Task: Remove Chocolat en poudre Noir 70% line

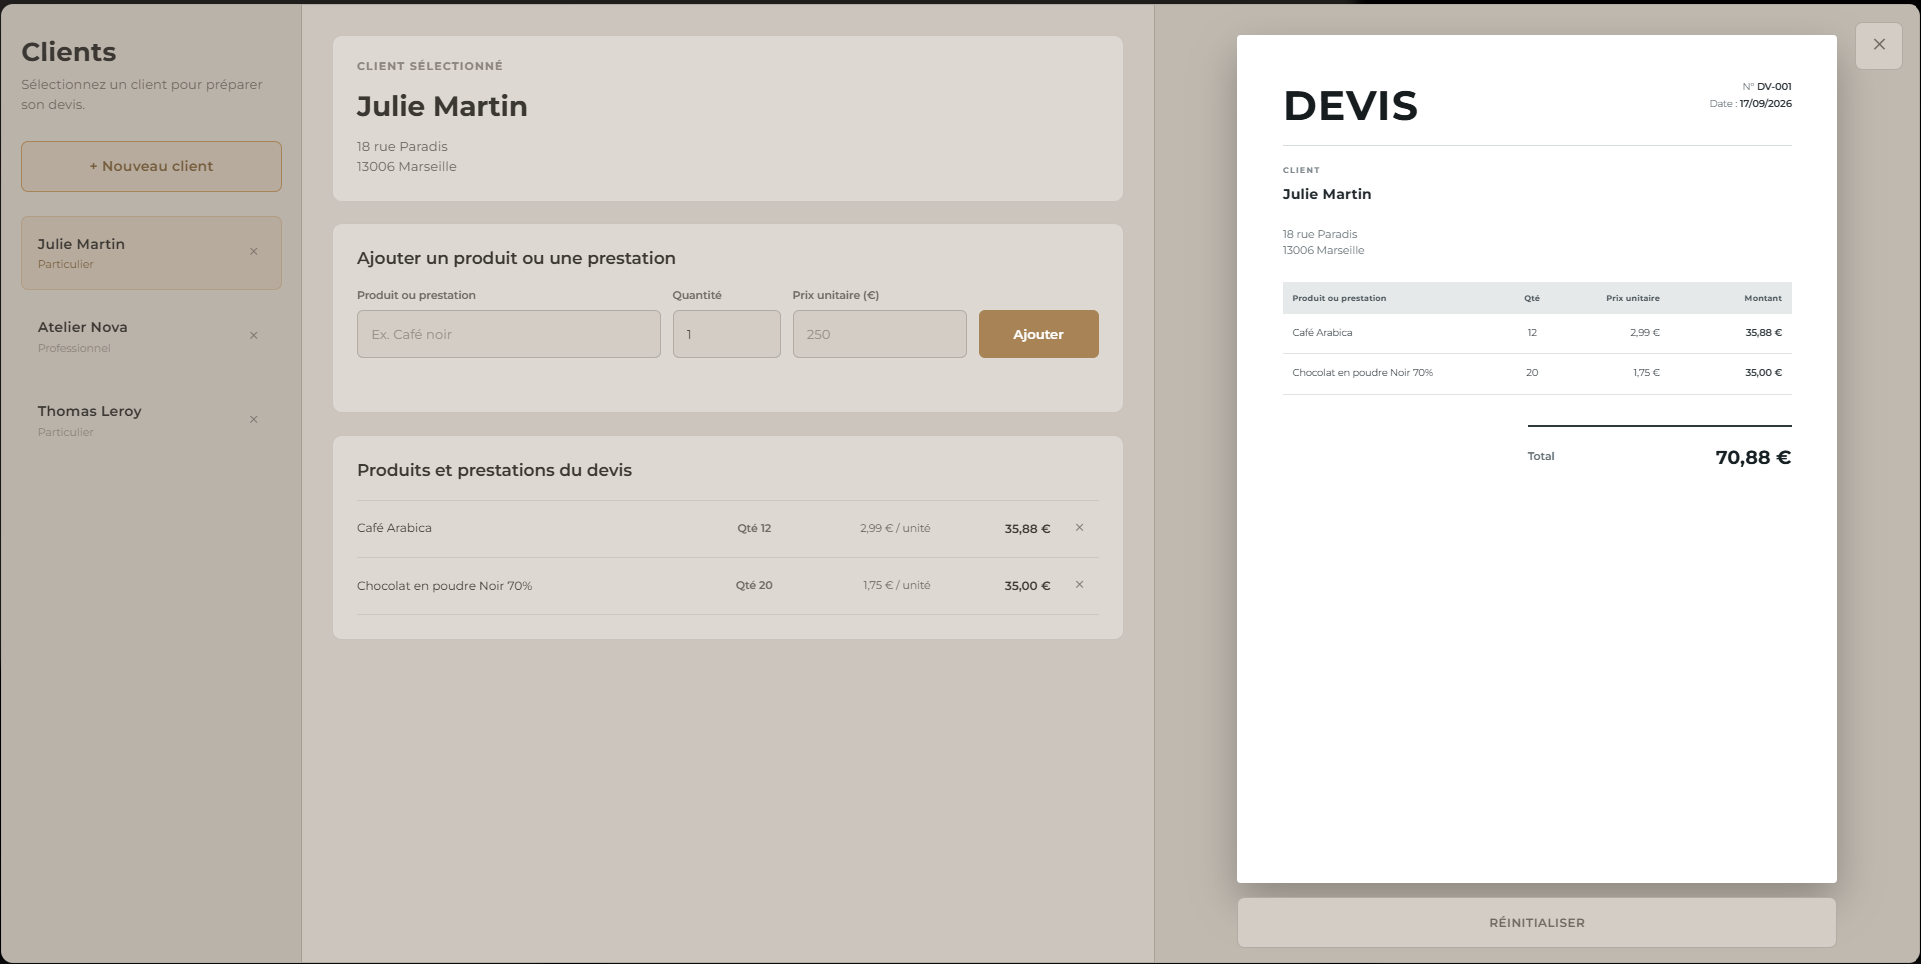Action: click(1079, 585)
